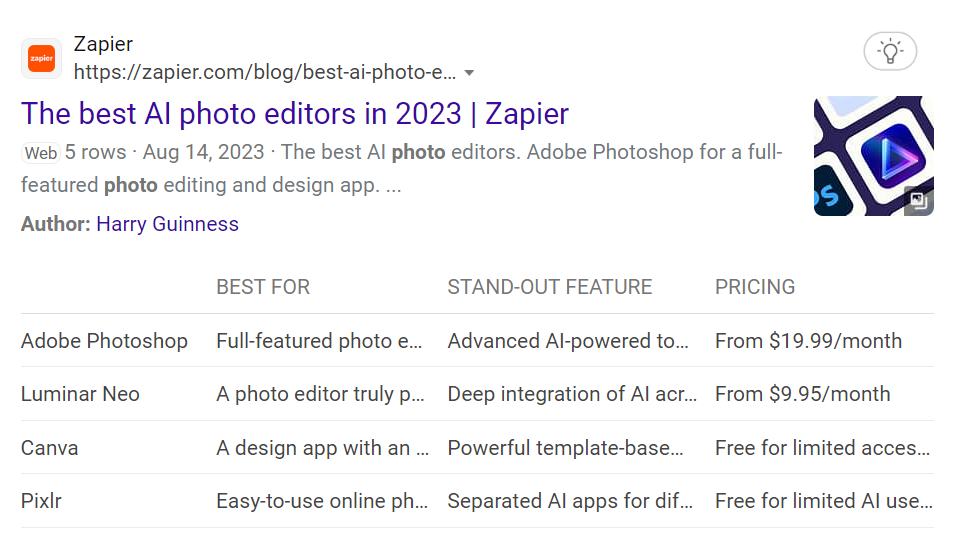Click the Zapier favicon logo
Image resolution: width=973 pixels, height=539 pixels.
[42, 59]
